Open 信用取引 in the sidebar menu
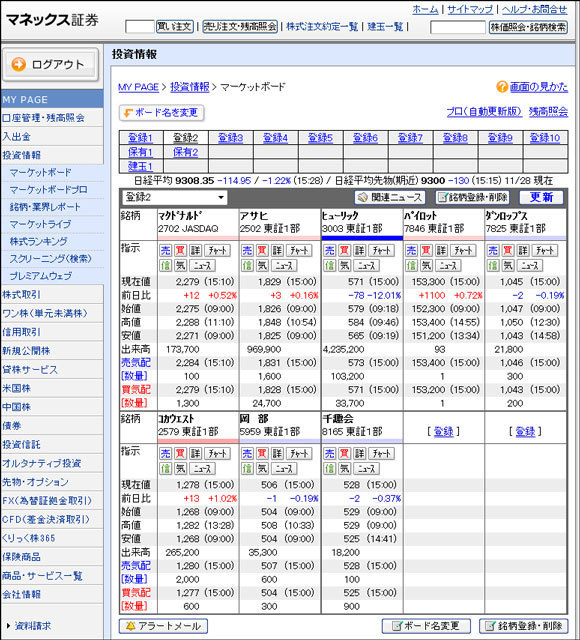The image size is (580, 640). click(x=21, y=332)
